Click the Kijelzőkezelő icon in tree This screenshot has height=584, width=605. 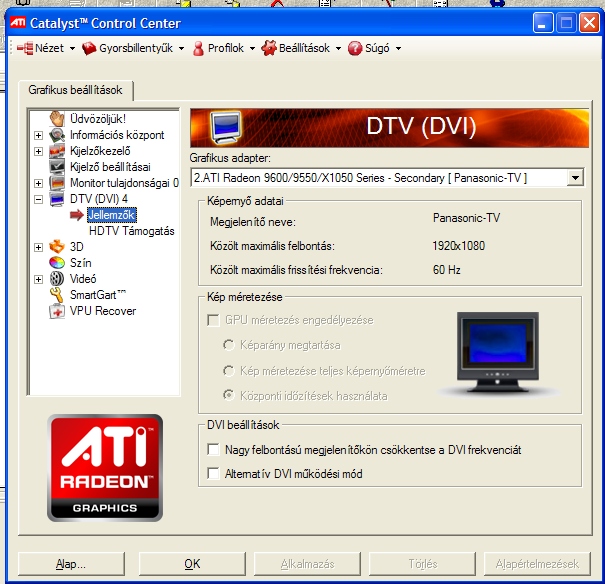[57, 151]
